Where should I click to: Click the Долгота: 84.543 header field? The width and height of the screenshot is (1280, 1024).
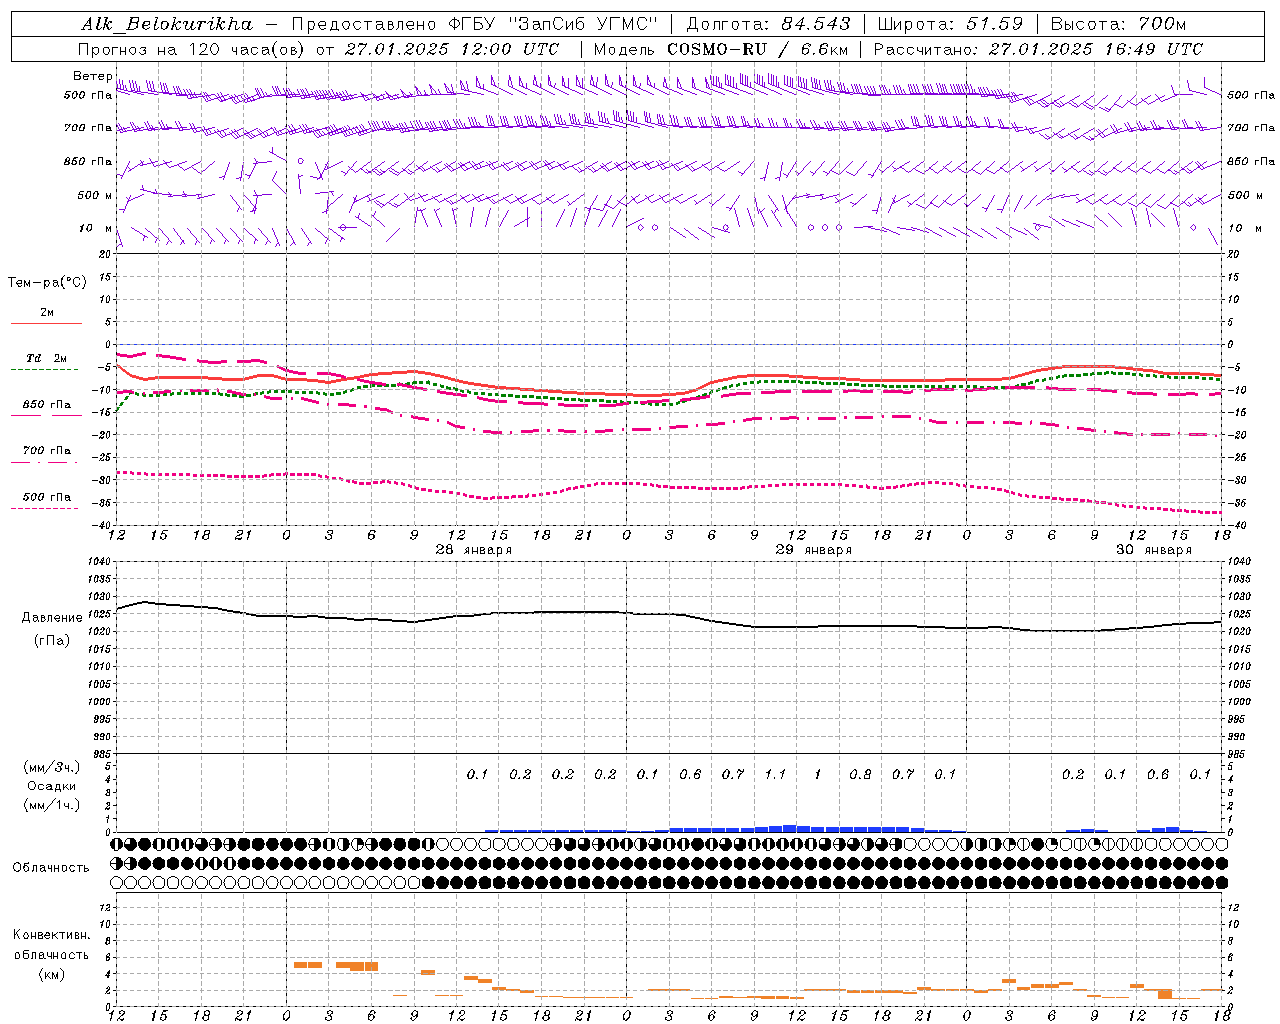tap(768, 23)
